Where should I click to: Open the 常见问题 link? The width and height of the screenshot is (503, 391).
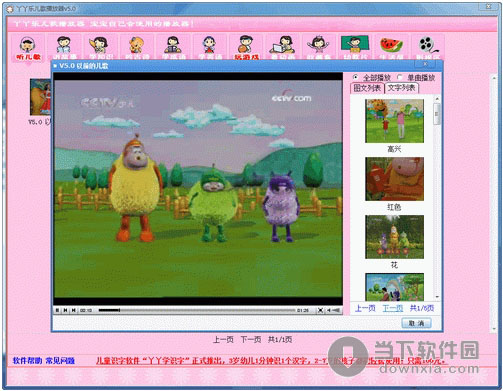pos(60,360)
